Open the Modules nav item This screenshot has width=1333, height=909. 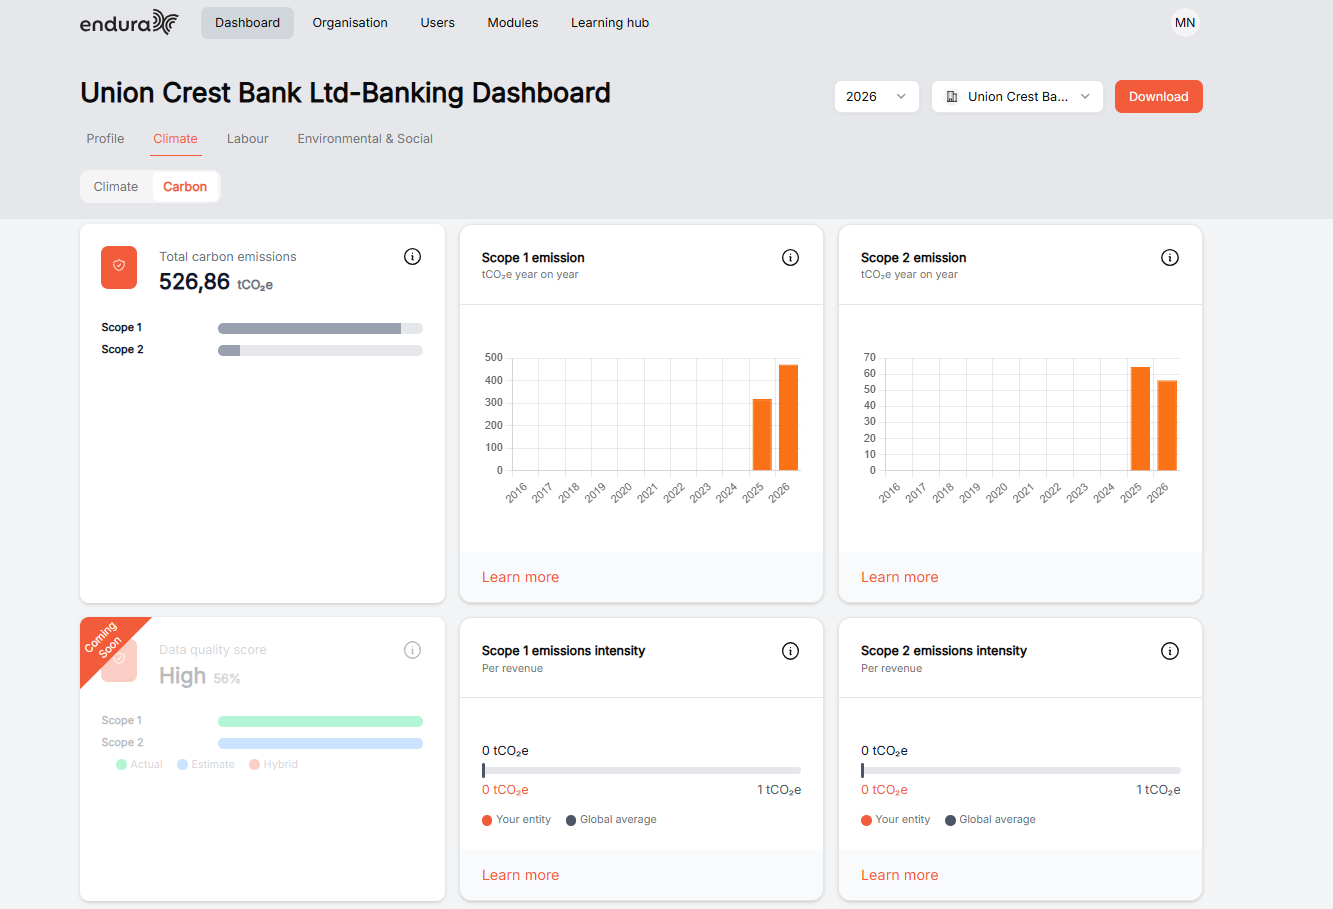click(x=513, y=23)
